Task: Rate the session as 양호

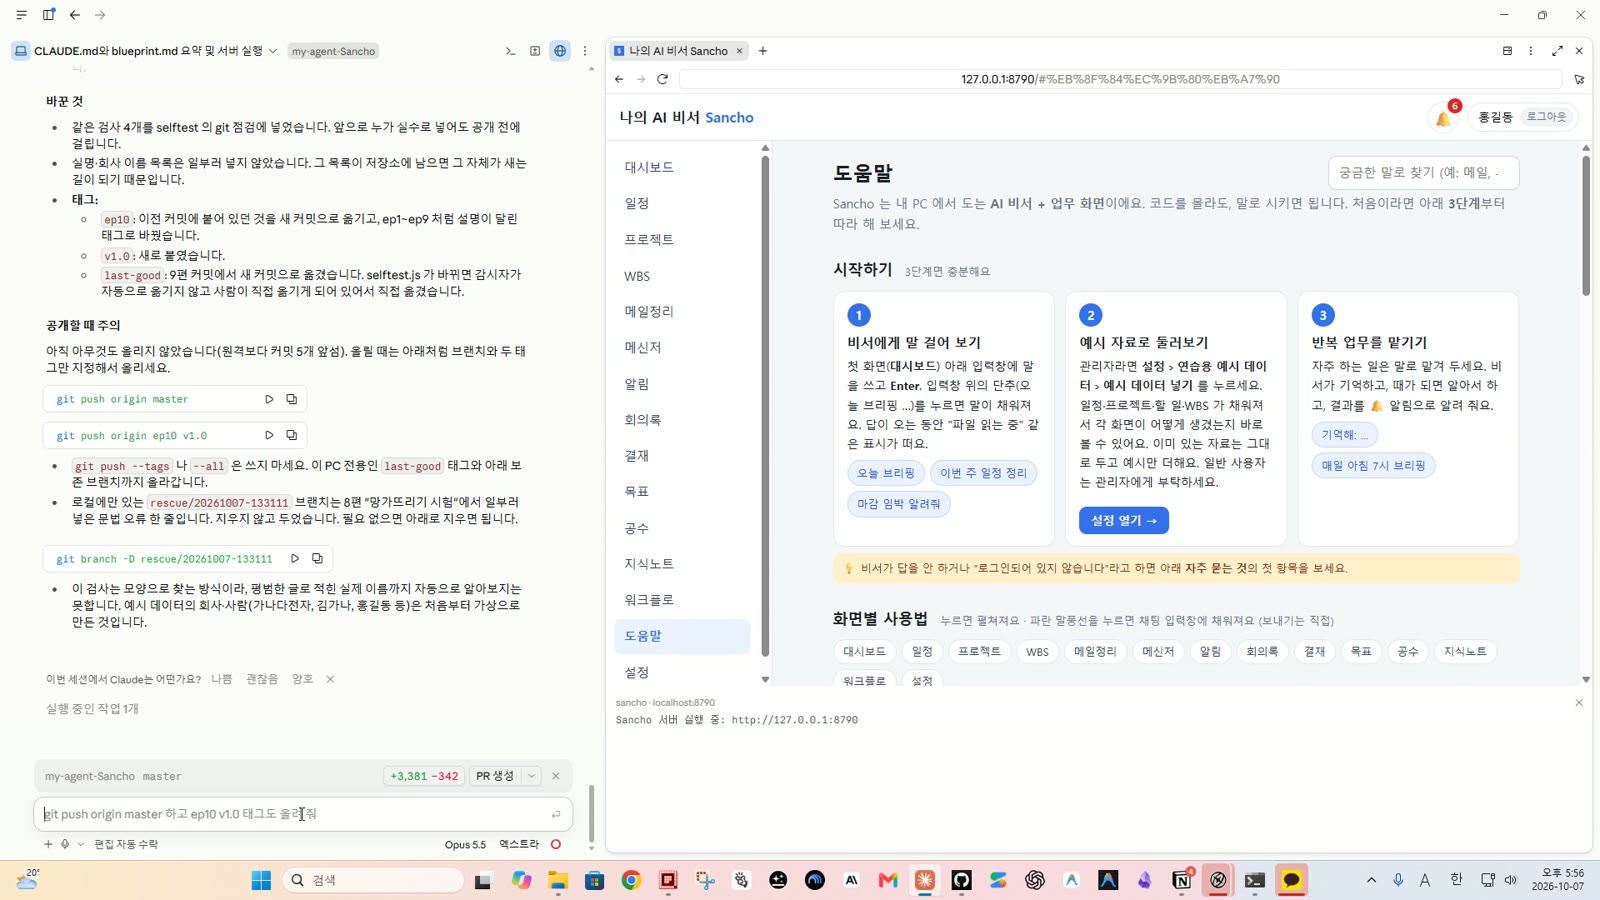Action: [x=302, y=679]
